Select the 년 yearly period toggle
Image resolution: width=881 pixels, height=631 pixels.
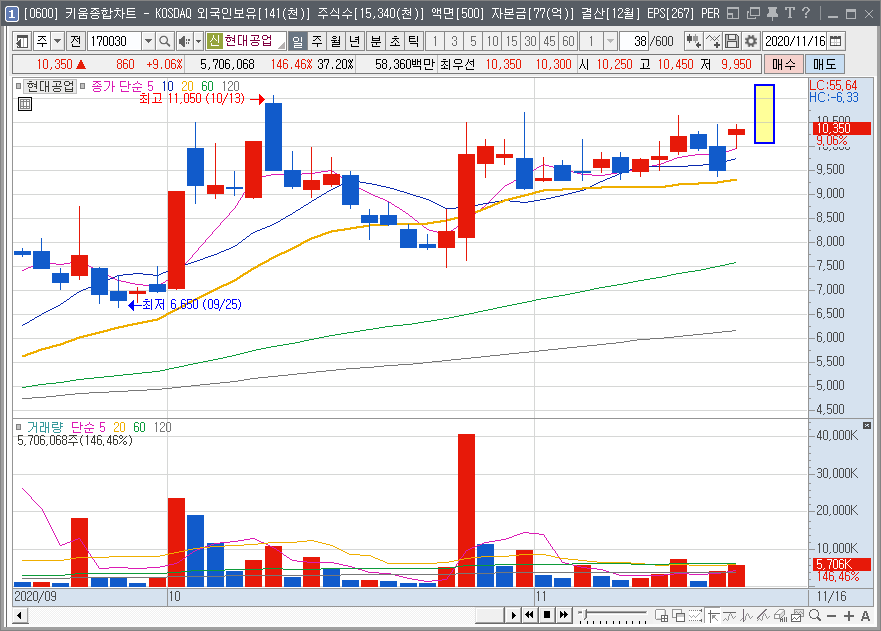click(355, 41)
